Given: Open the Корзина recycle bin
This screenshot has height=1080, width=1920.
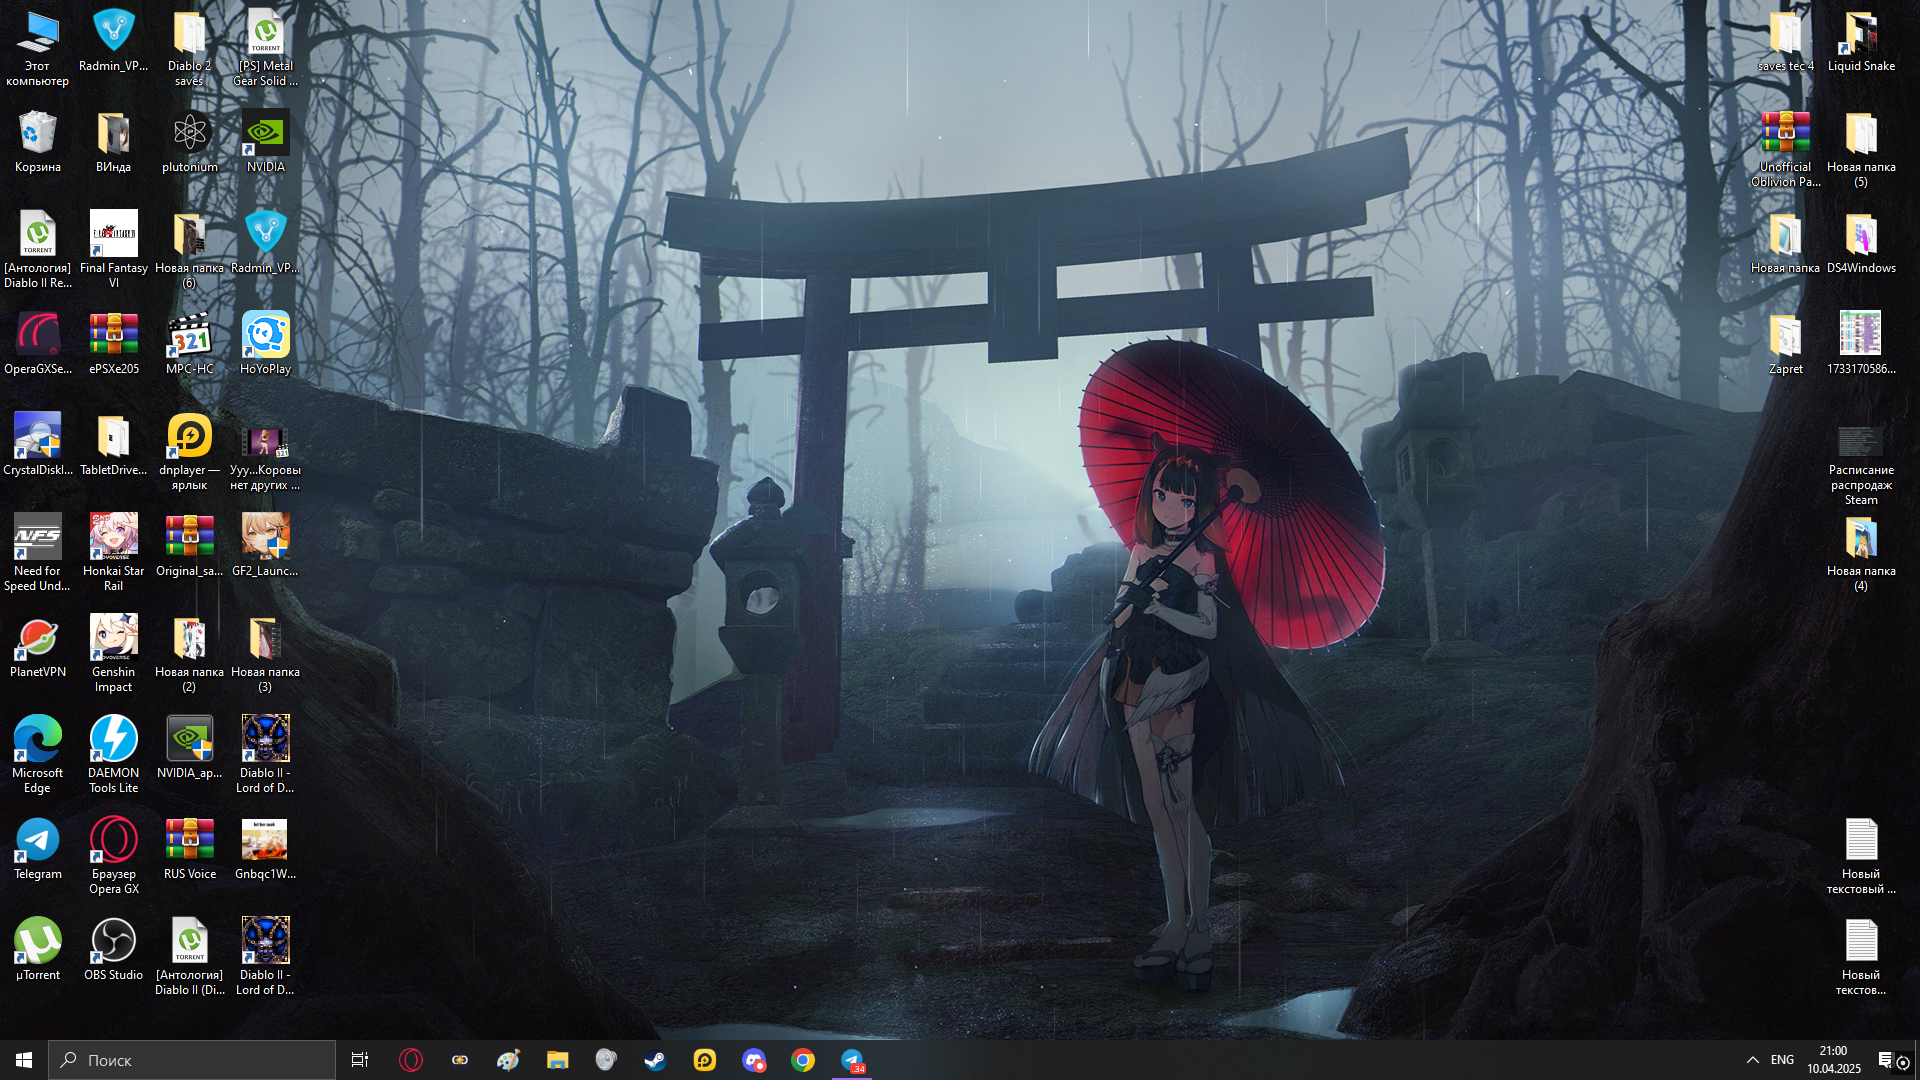Looking at the screenshot, I should tap(38, 142).
